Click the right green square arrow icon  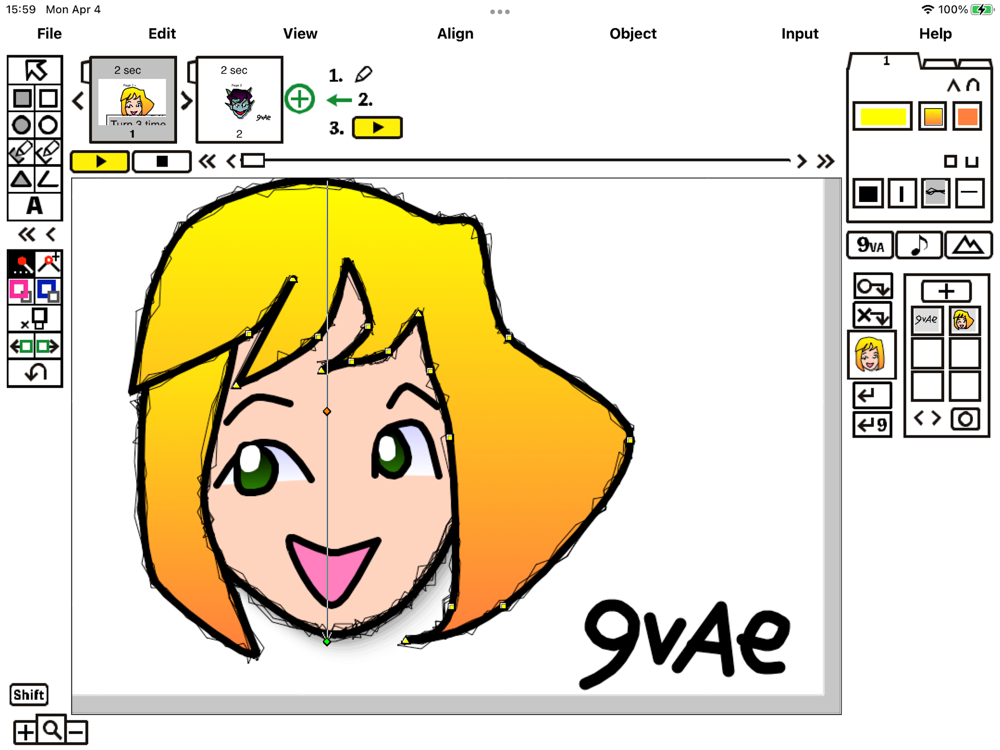[x=49, y=346]
